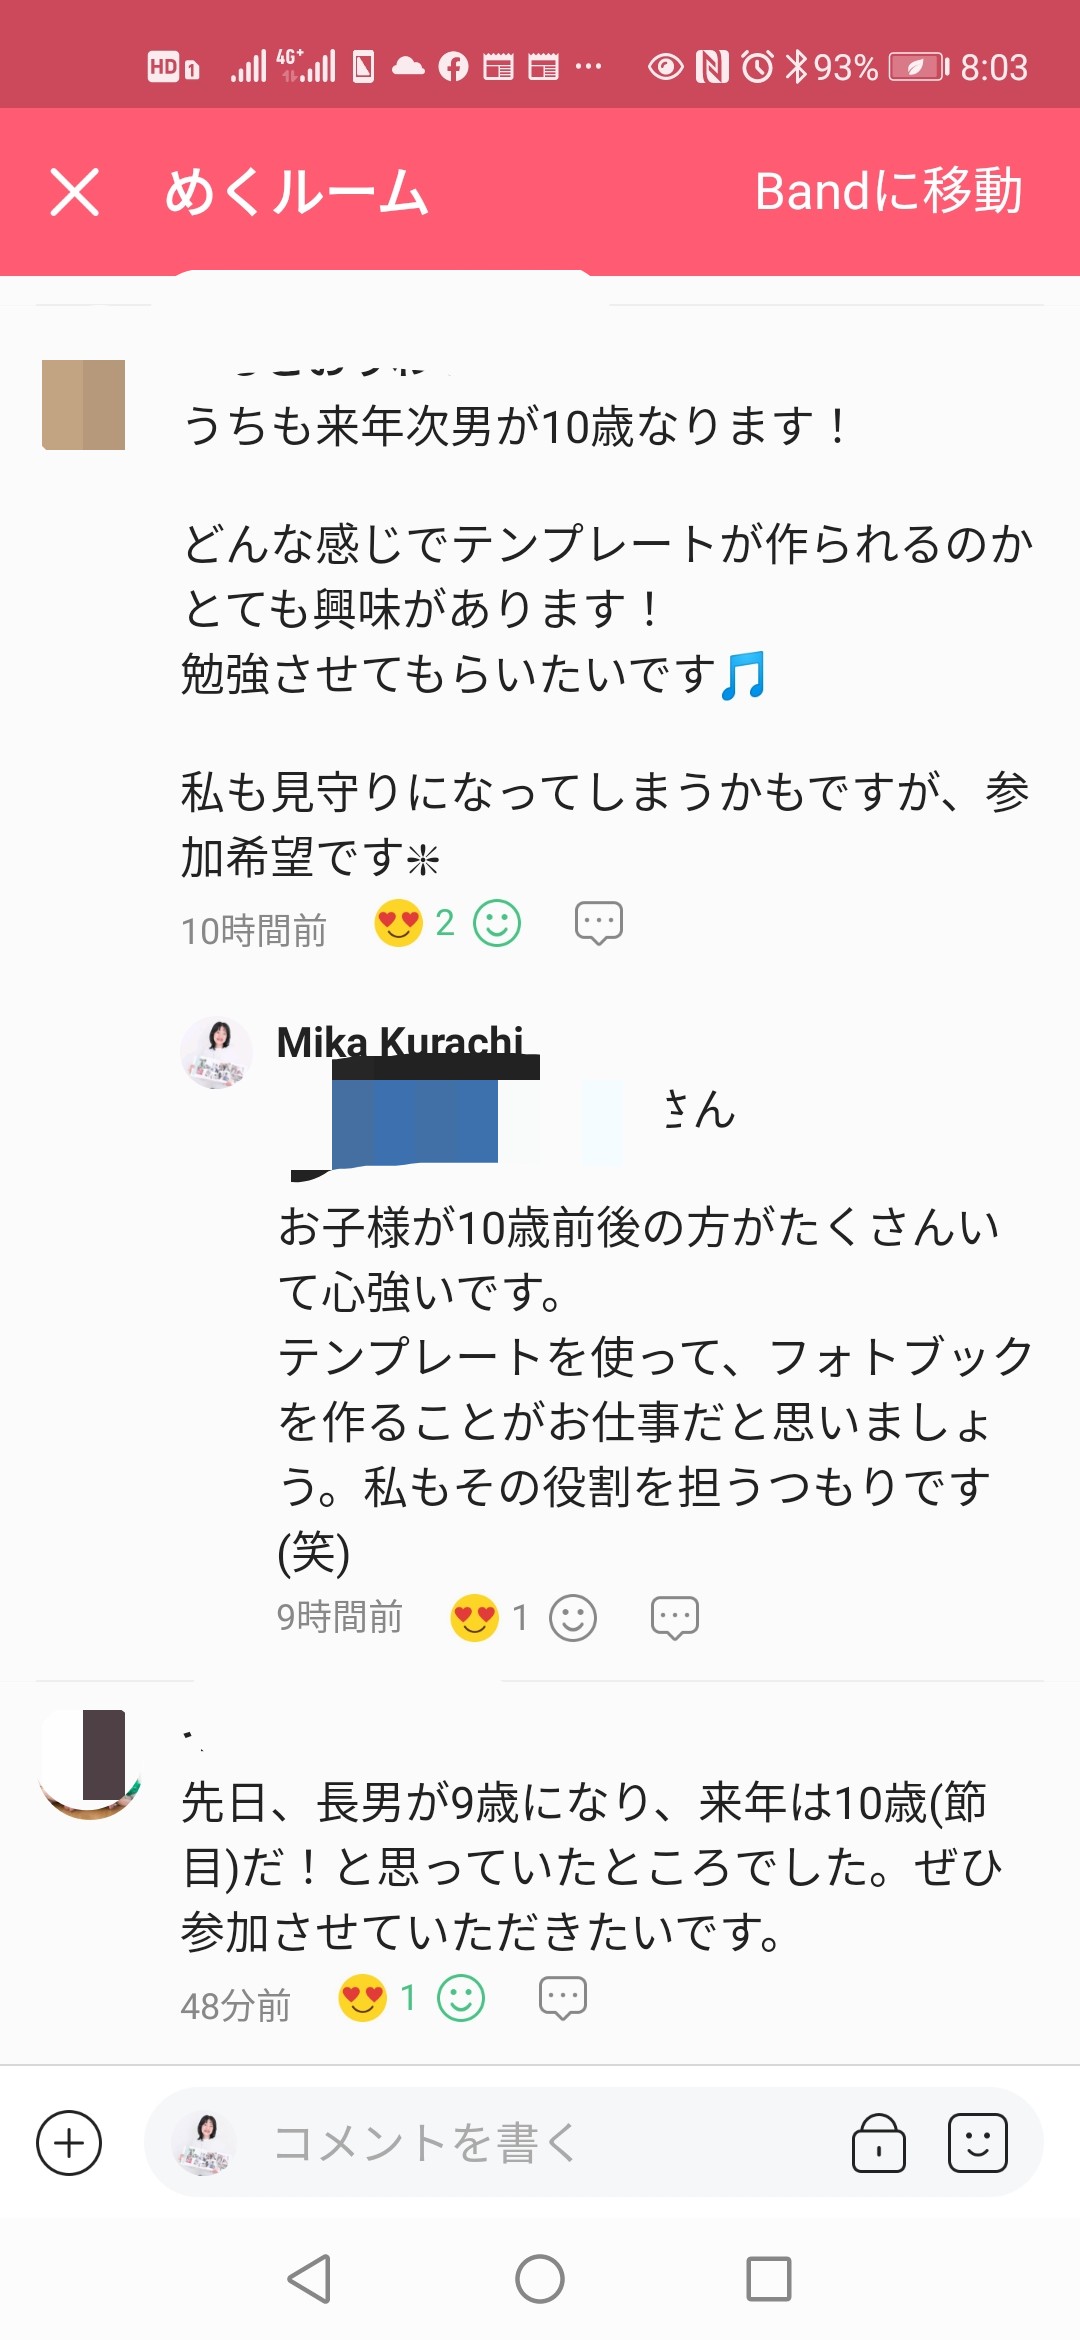The width and height of the screenshot is (1080, 2340).
Task: Add smiley reaction to the 10時間前 comment
Action: tap(497, 923)
